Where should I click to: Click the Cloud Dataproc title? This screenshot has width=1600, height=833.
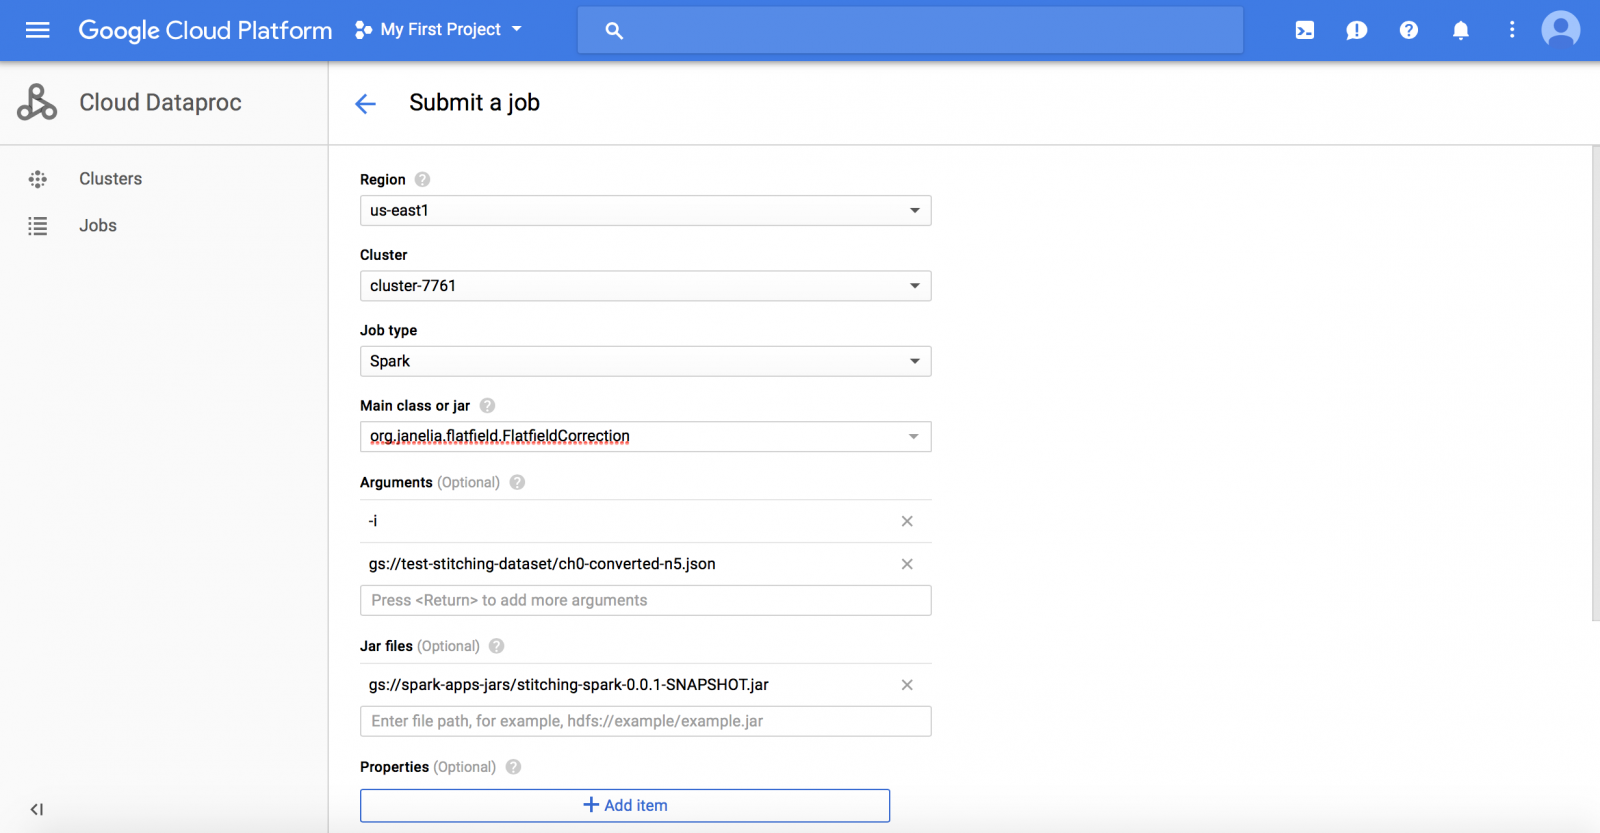160,102
